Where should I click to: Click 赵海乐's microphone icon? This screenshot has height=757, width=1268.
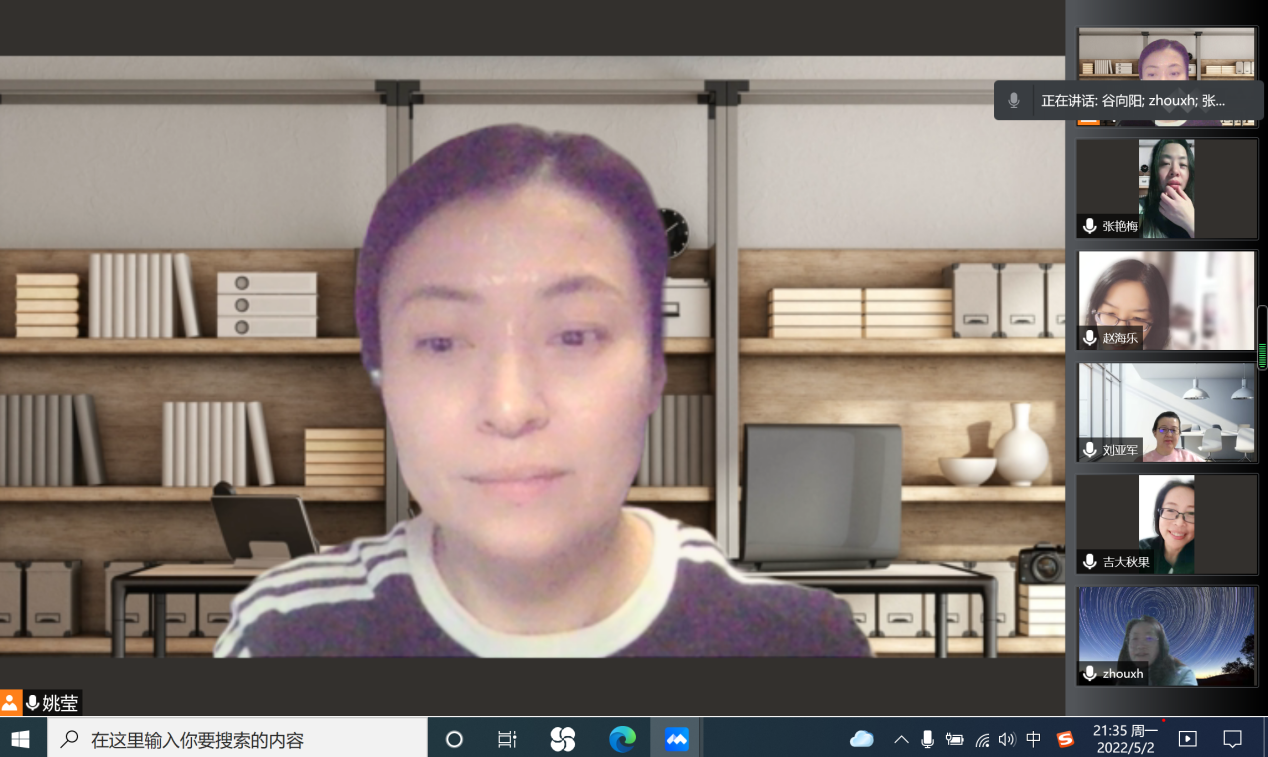(1090, 338)
